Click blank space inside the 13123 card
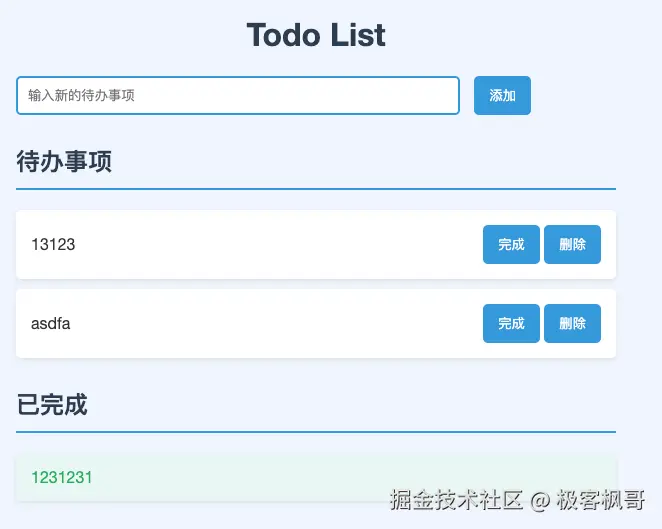Viewport: 662px width, 529px height. click(280, 245)
